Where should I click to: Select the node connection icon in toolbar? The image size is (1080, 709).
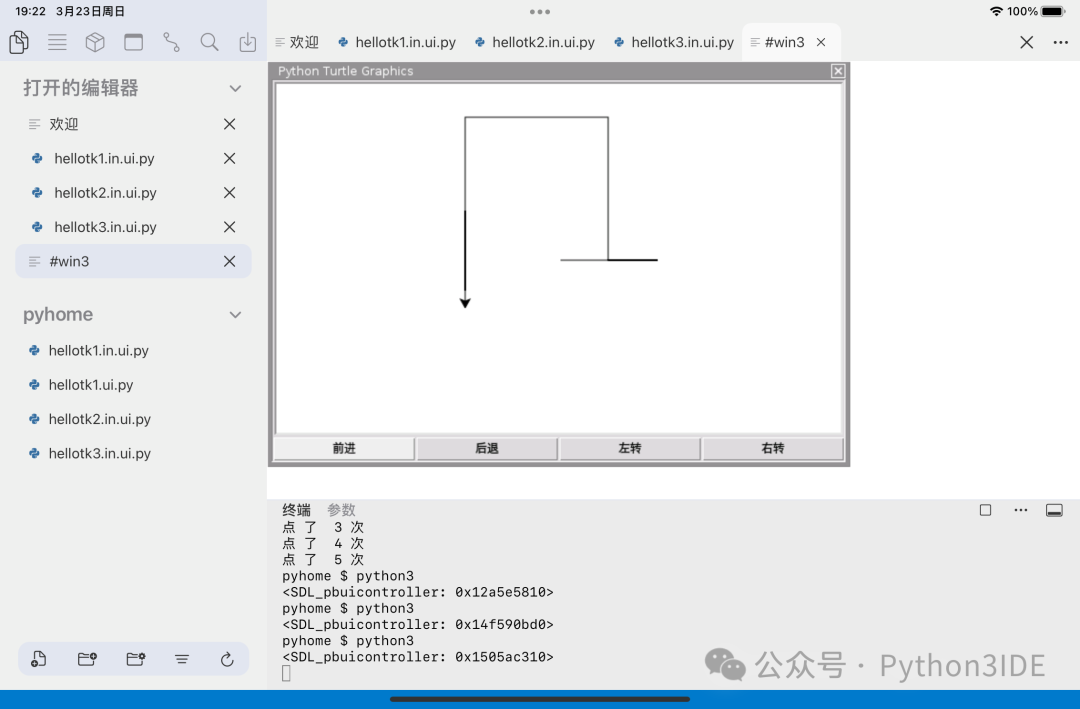click(x=170, y=42)
